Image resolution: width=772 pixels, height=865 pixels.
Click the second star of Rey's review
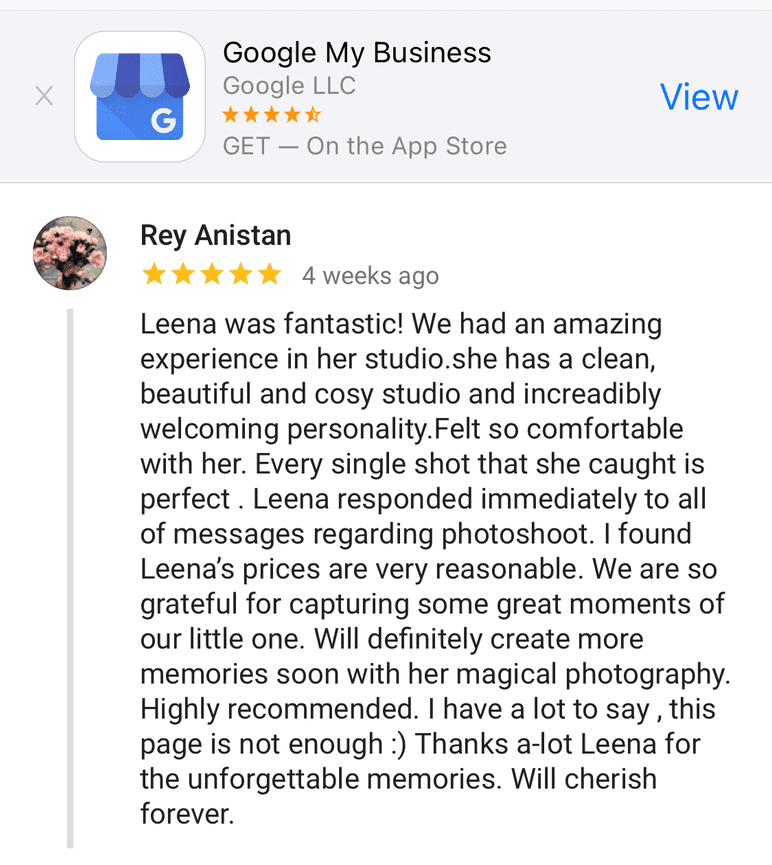(x=182, y=275)
